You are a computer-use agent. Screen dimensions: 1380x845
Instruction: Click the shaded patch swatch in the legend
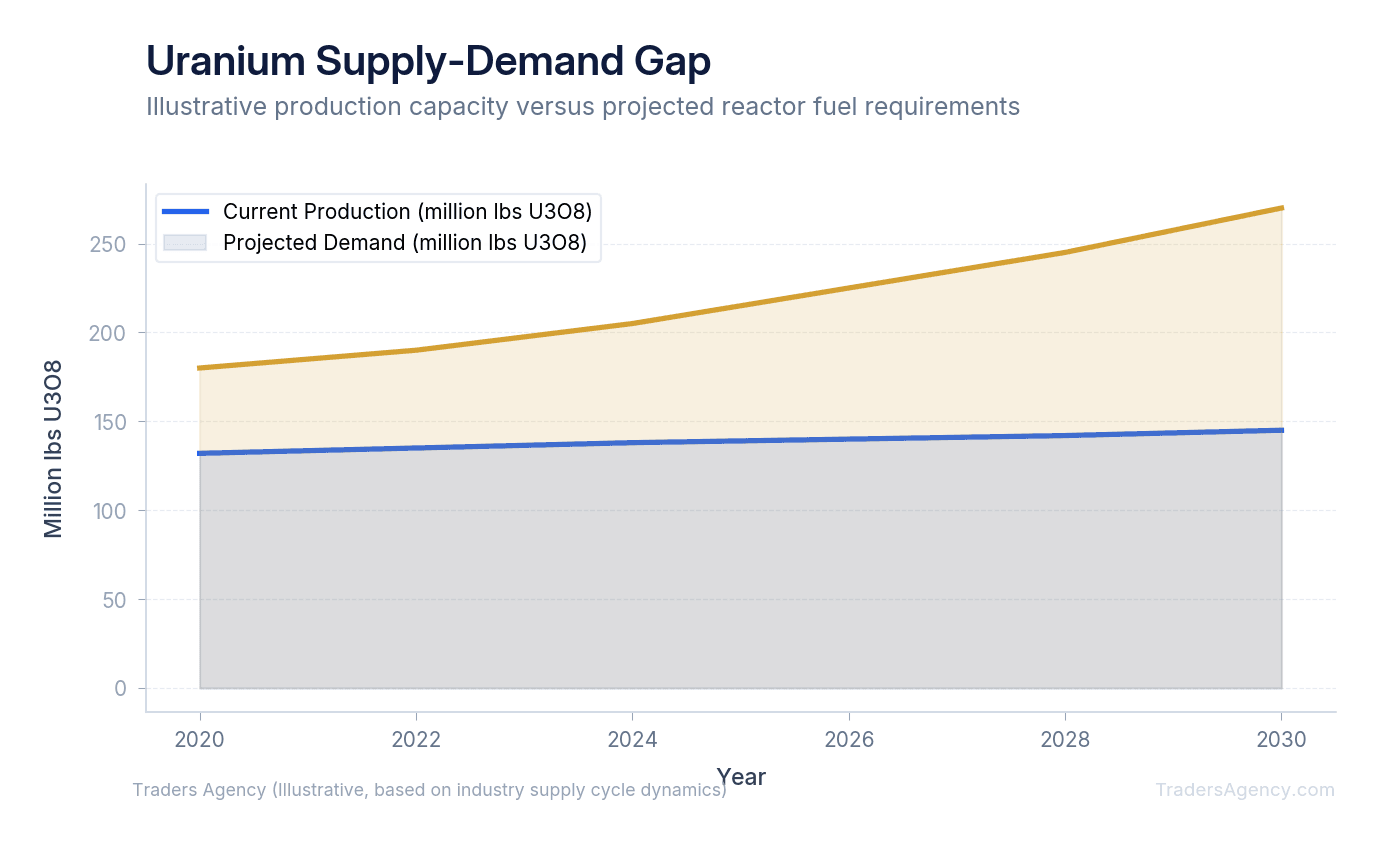[x=185, y=242]
